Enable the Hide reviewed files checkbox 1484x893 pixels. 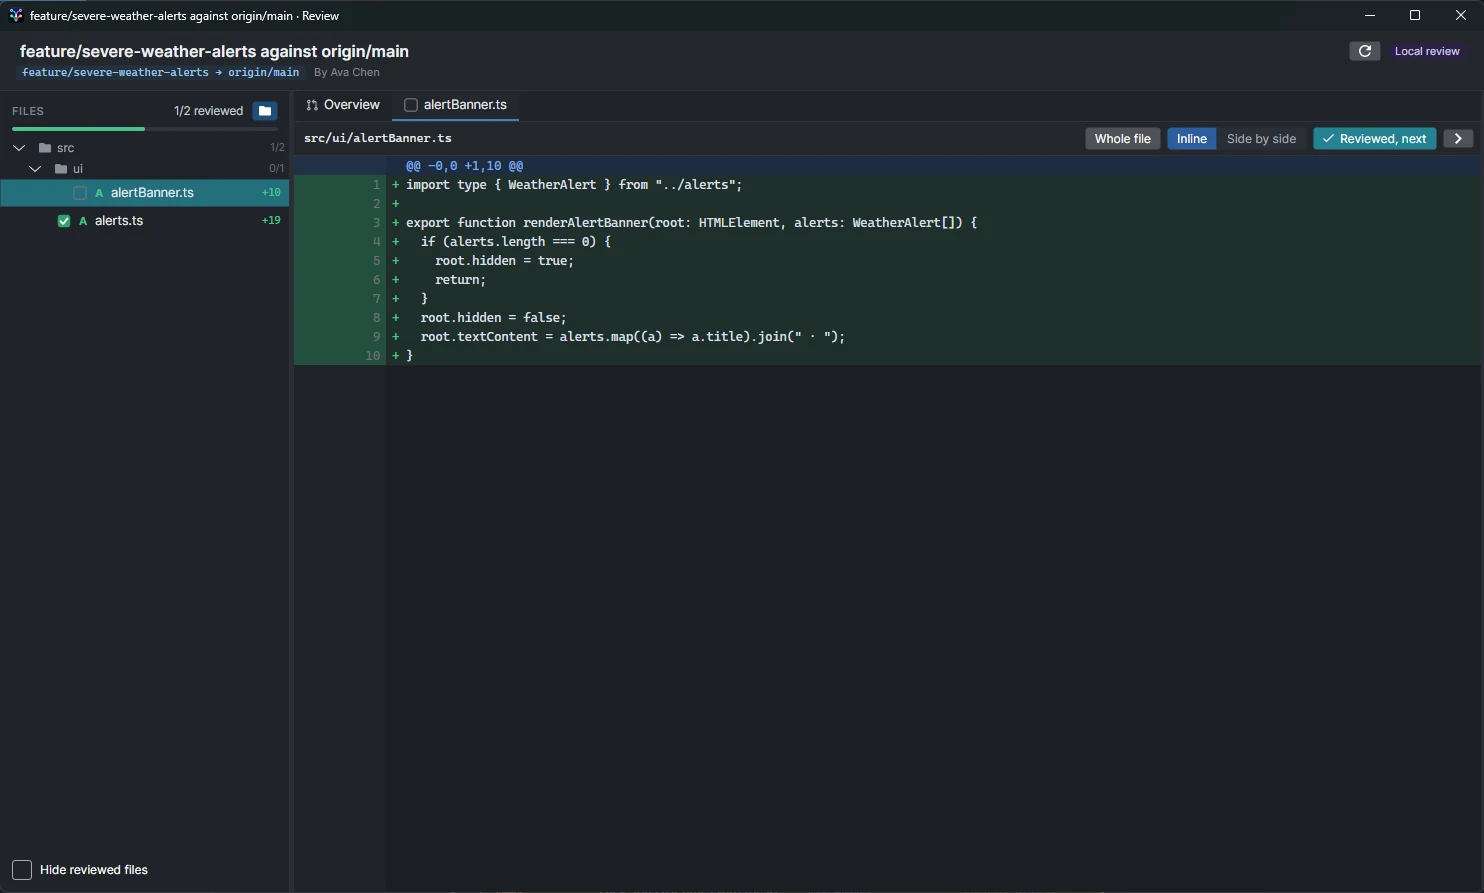click(22, 870)
